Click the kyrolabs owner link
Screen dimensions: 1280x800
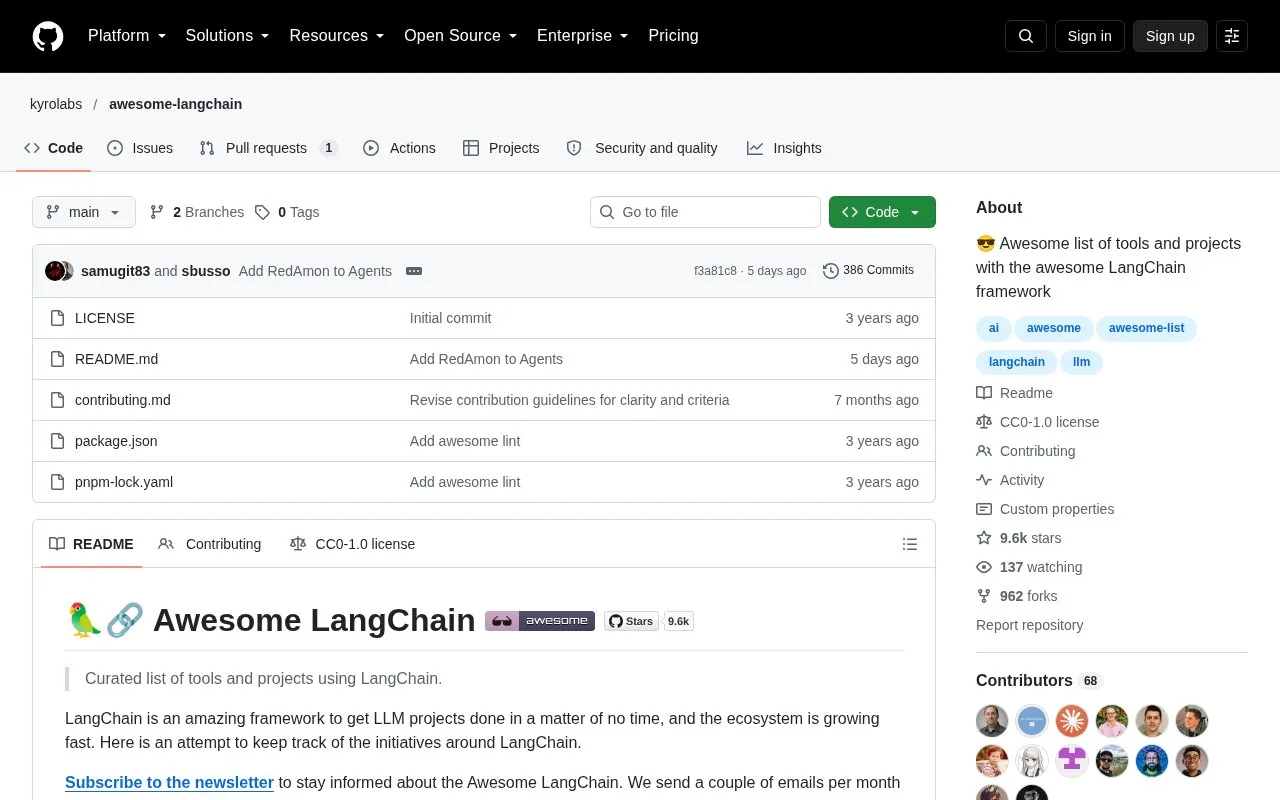56,104
